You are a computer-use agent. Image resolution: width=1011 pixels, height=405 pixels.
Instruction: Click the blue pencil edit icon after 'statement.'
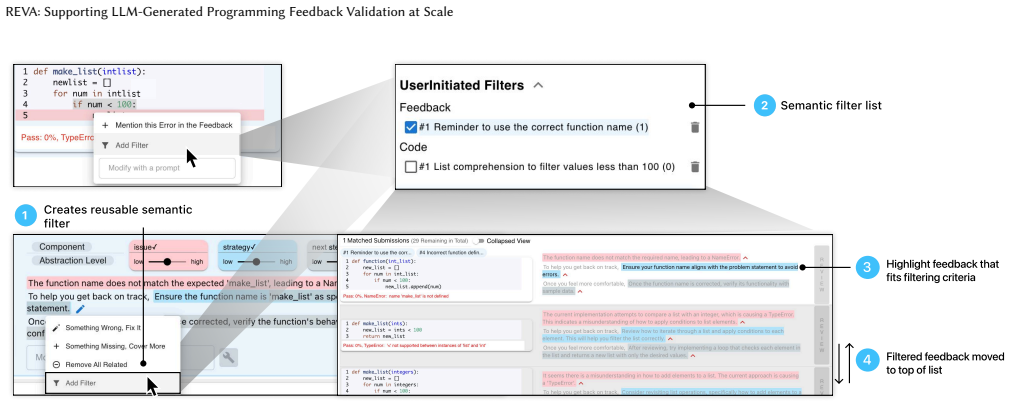click(x=81, y=309)
